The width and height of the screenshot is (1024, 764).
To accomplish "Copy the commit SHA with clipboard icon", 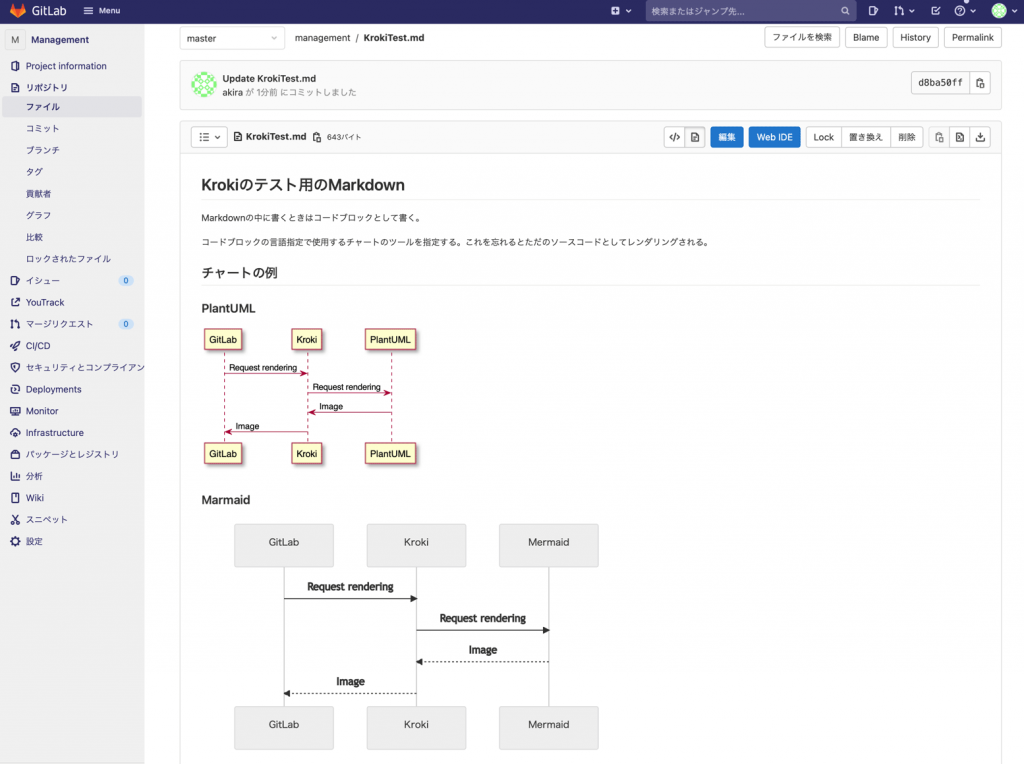I will click(x=980, y=83).
